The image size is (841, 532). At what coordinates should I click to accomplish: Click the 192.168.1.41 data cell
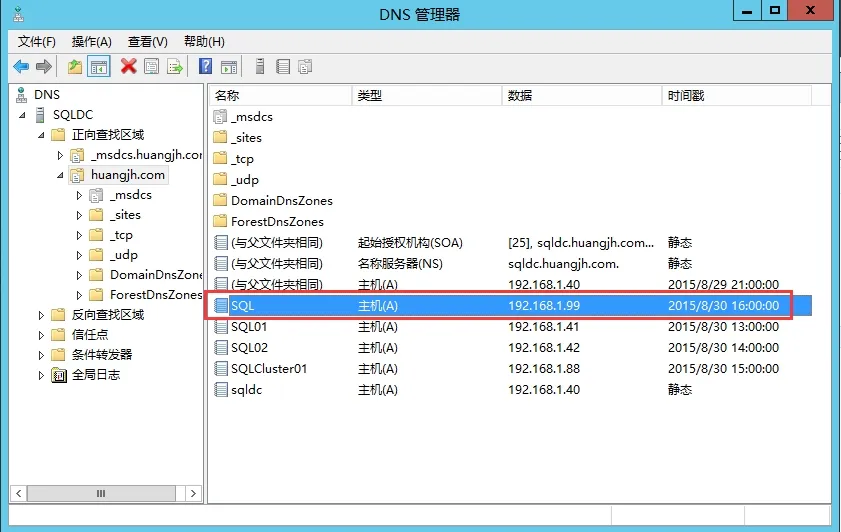point(544,327)
